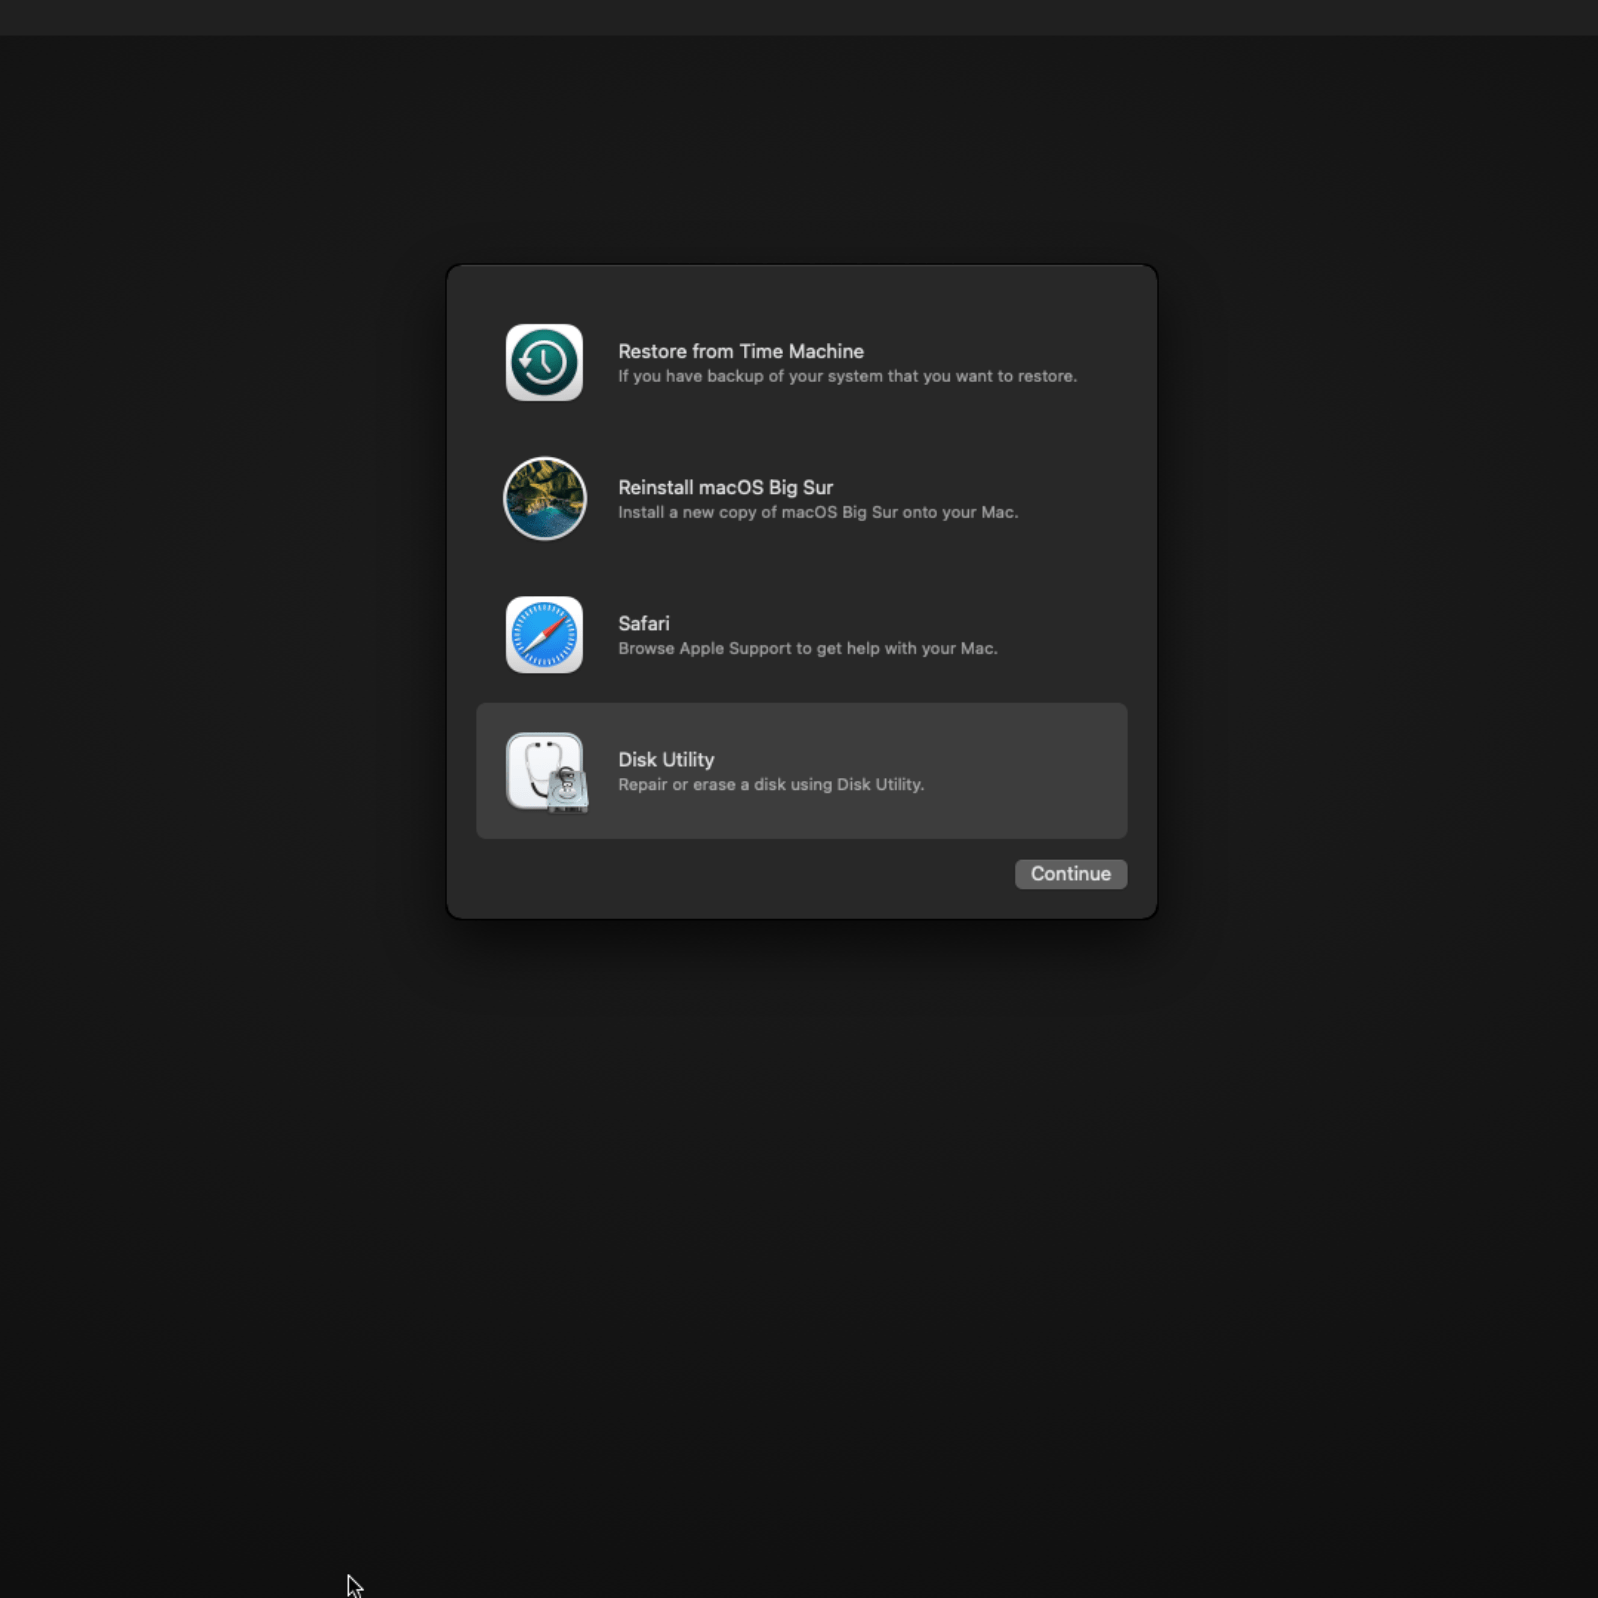This screenshot has width=1598, height=1598.
Task: Click "Browse Apple Support" description text
Action: click(807, 649)
